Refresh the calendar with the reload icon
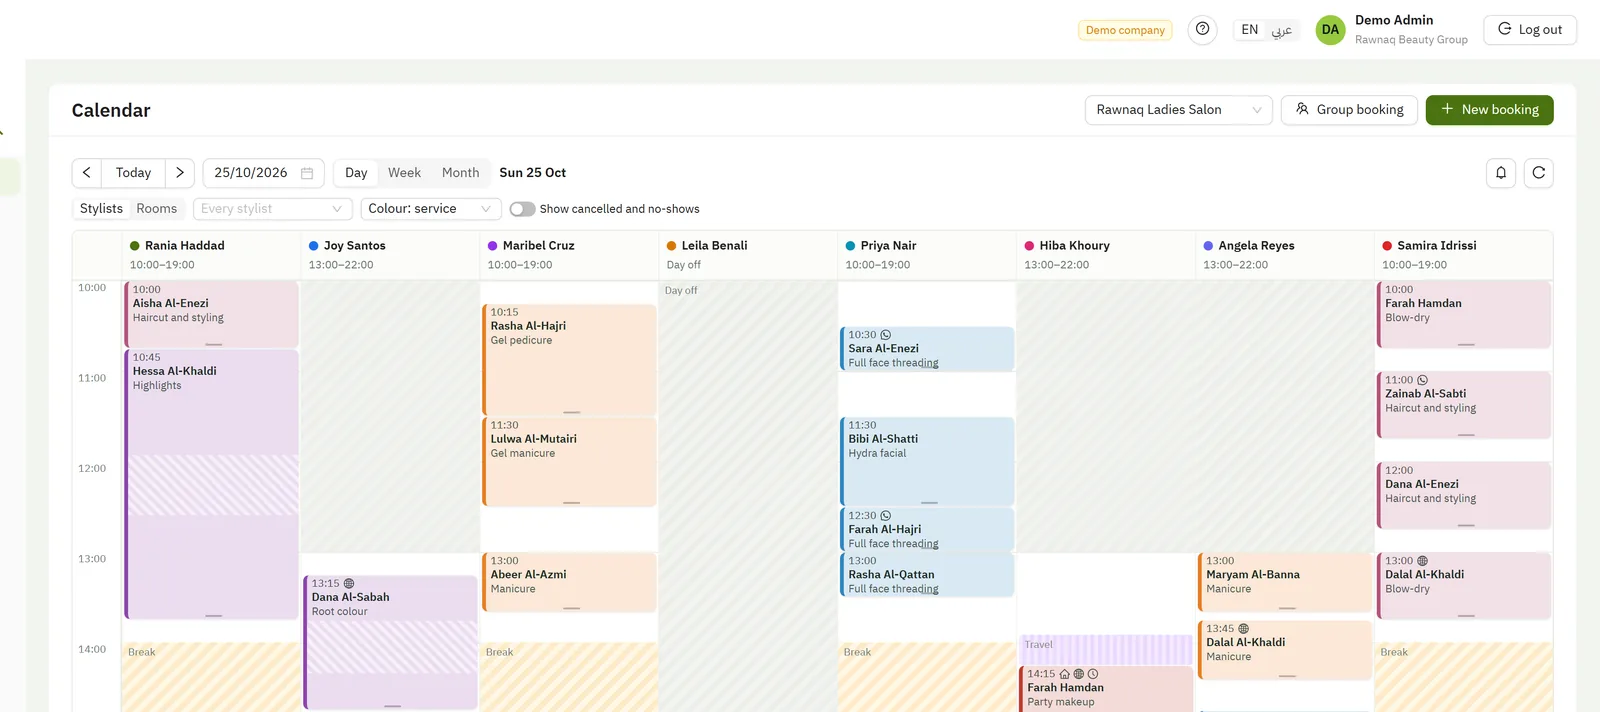The width and height of the screenshot is (1600, 712). click(1538, 173)
